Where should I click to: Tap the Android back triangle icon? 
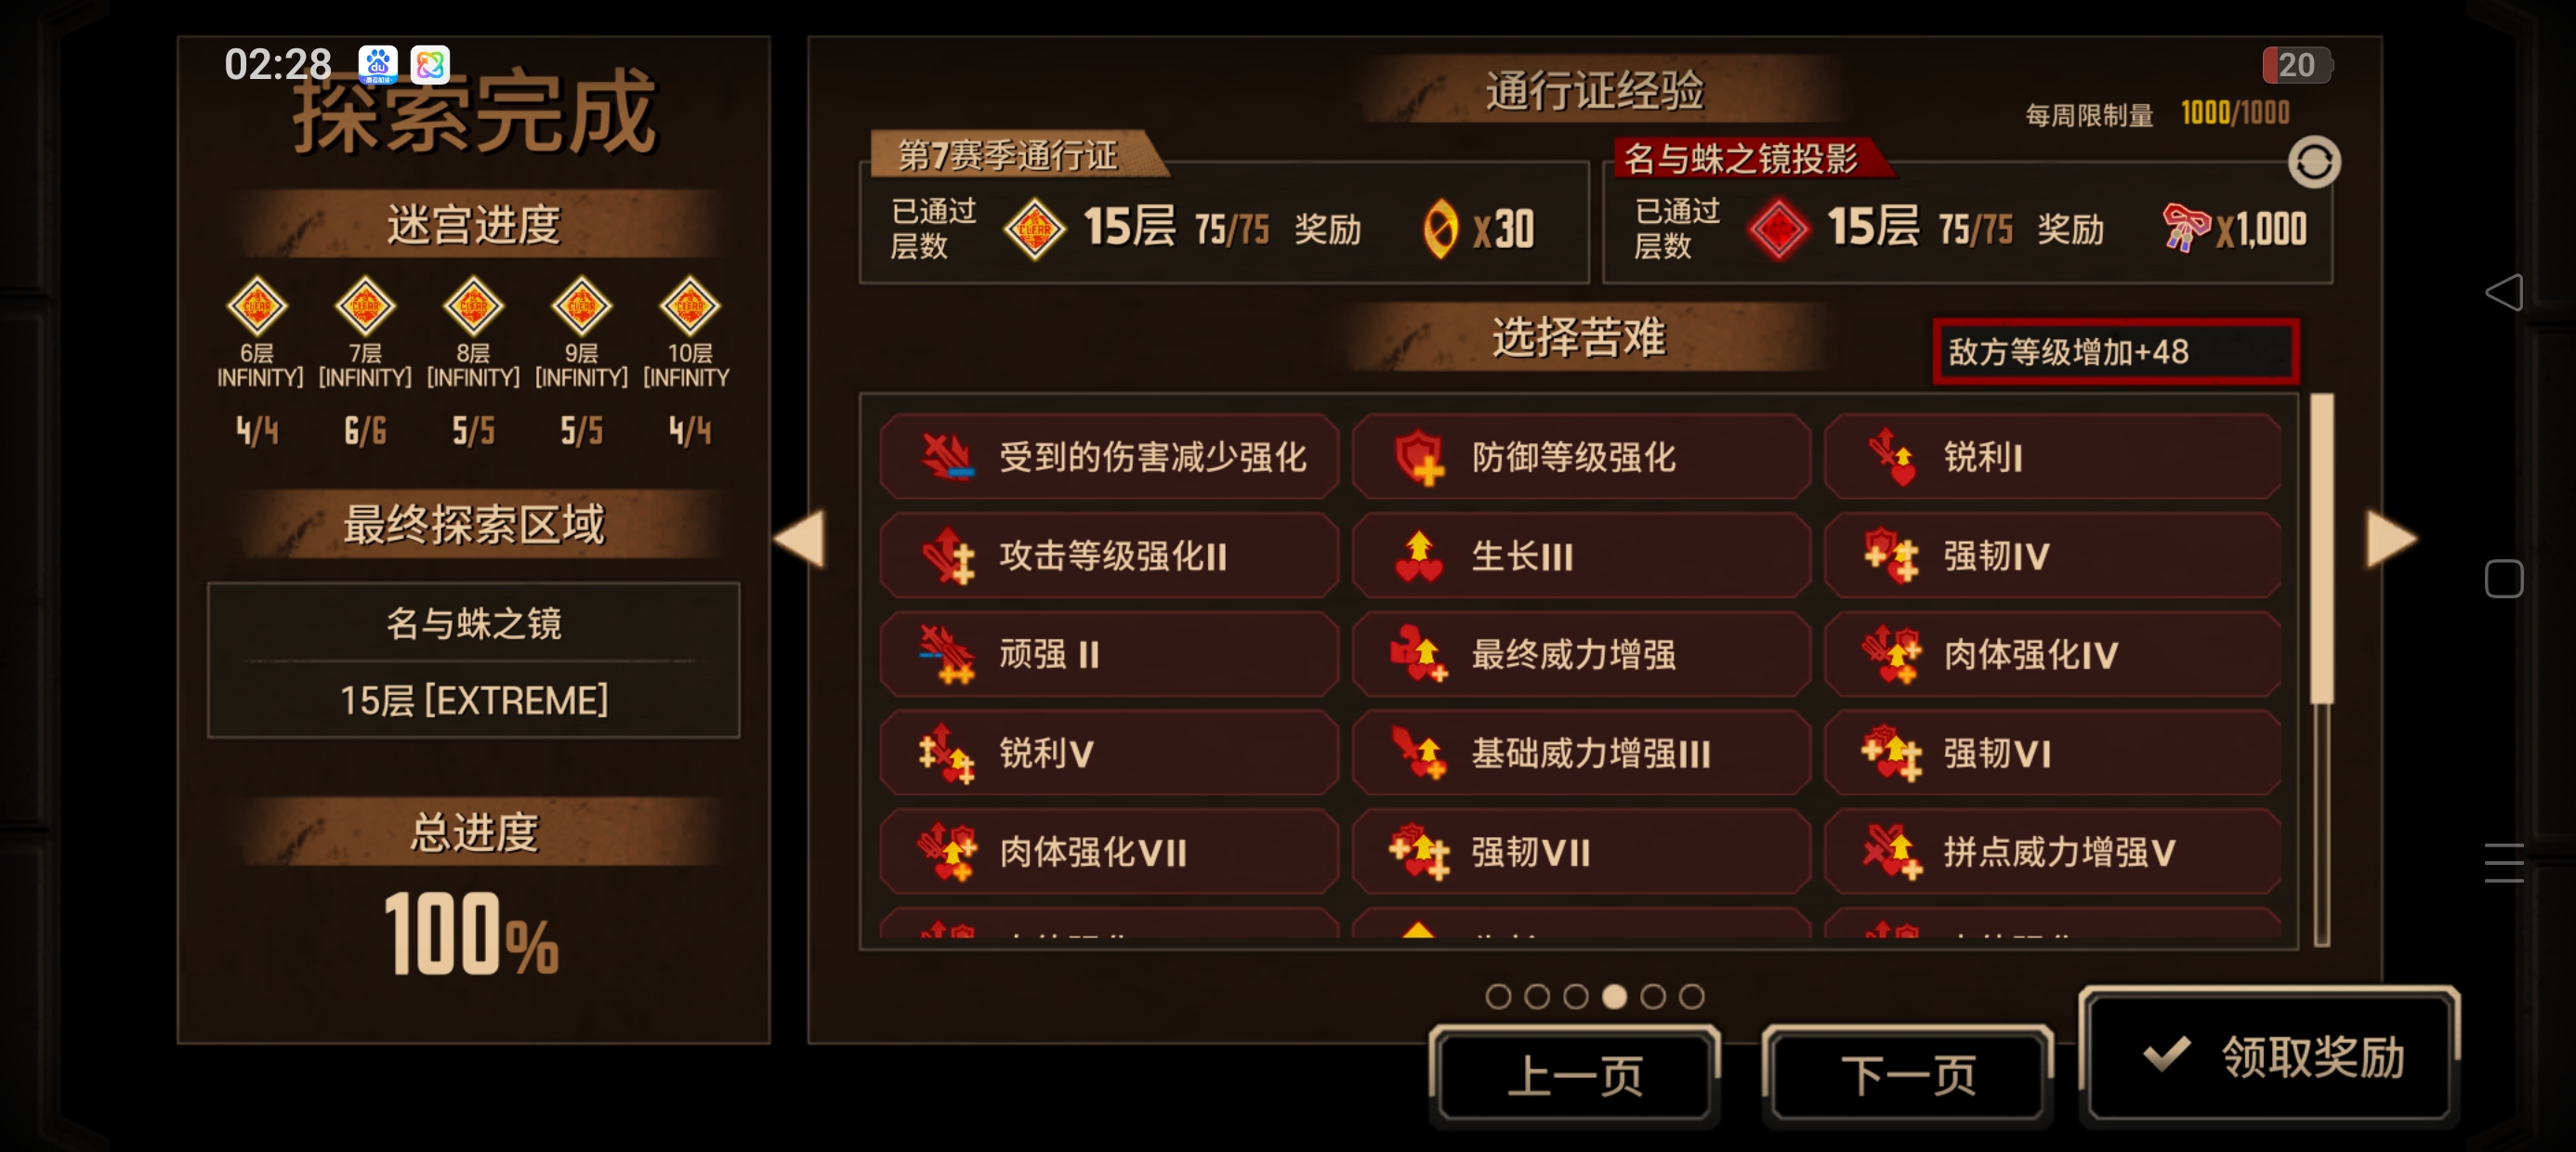click(2504, 293)
